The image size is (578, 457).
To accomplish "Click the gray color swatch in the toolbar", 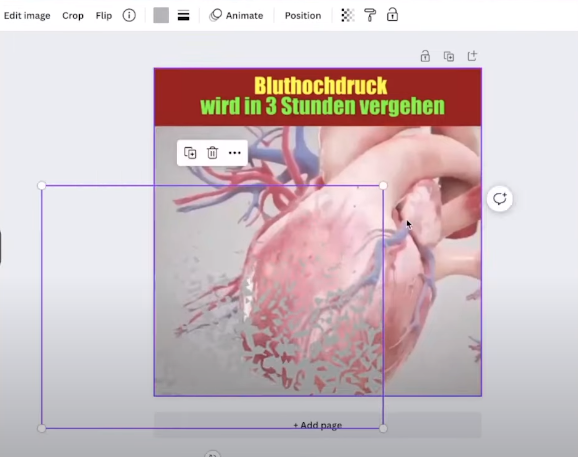I will click(x=161, y=15).
